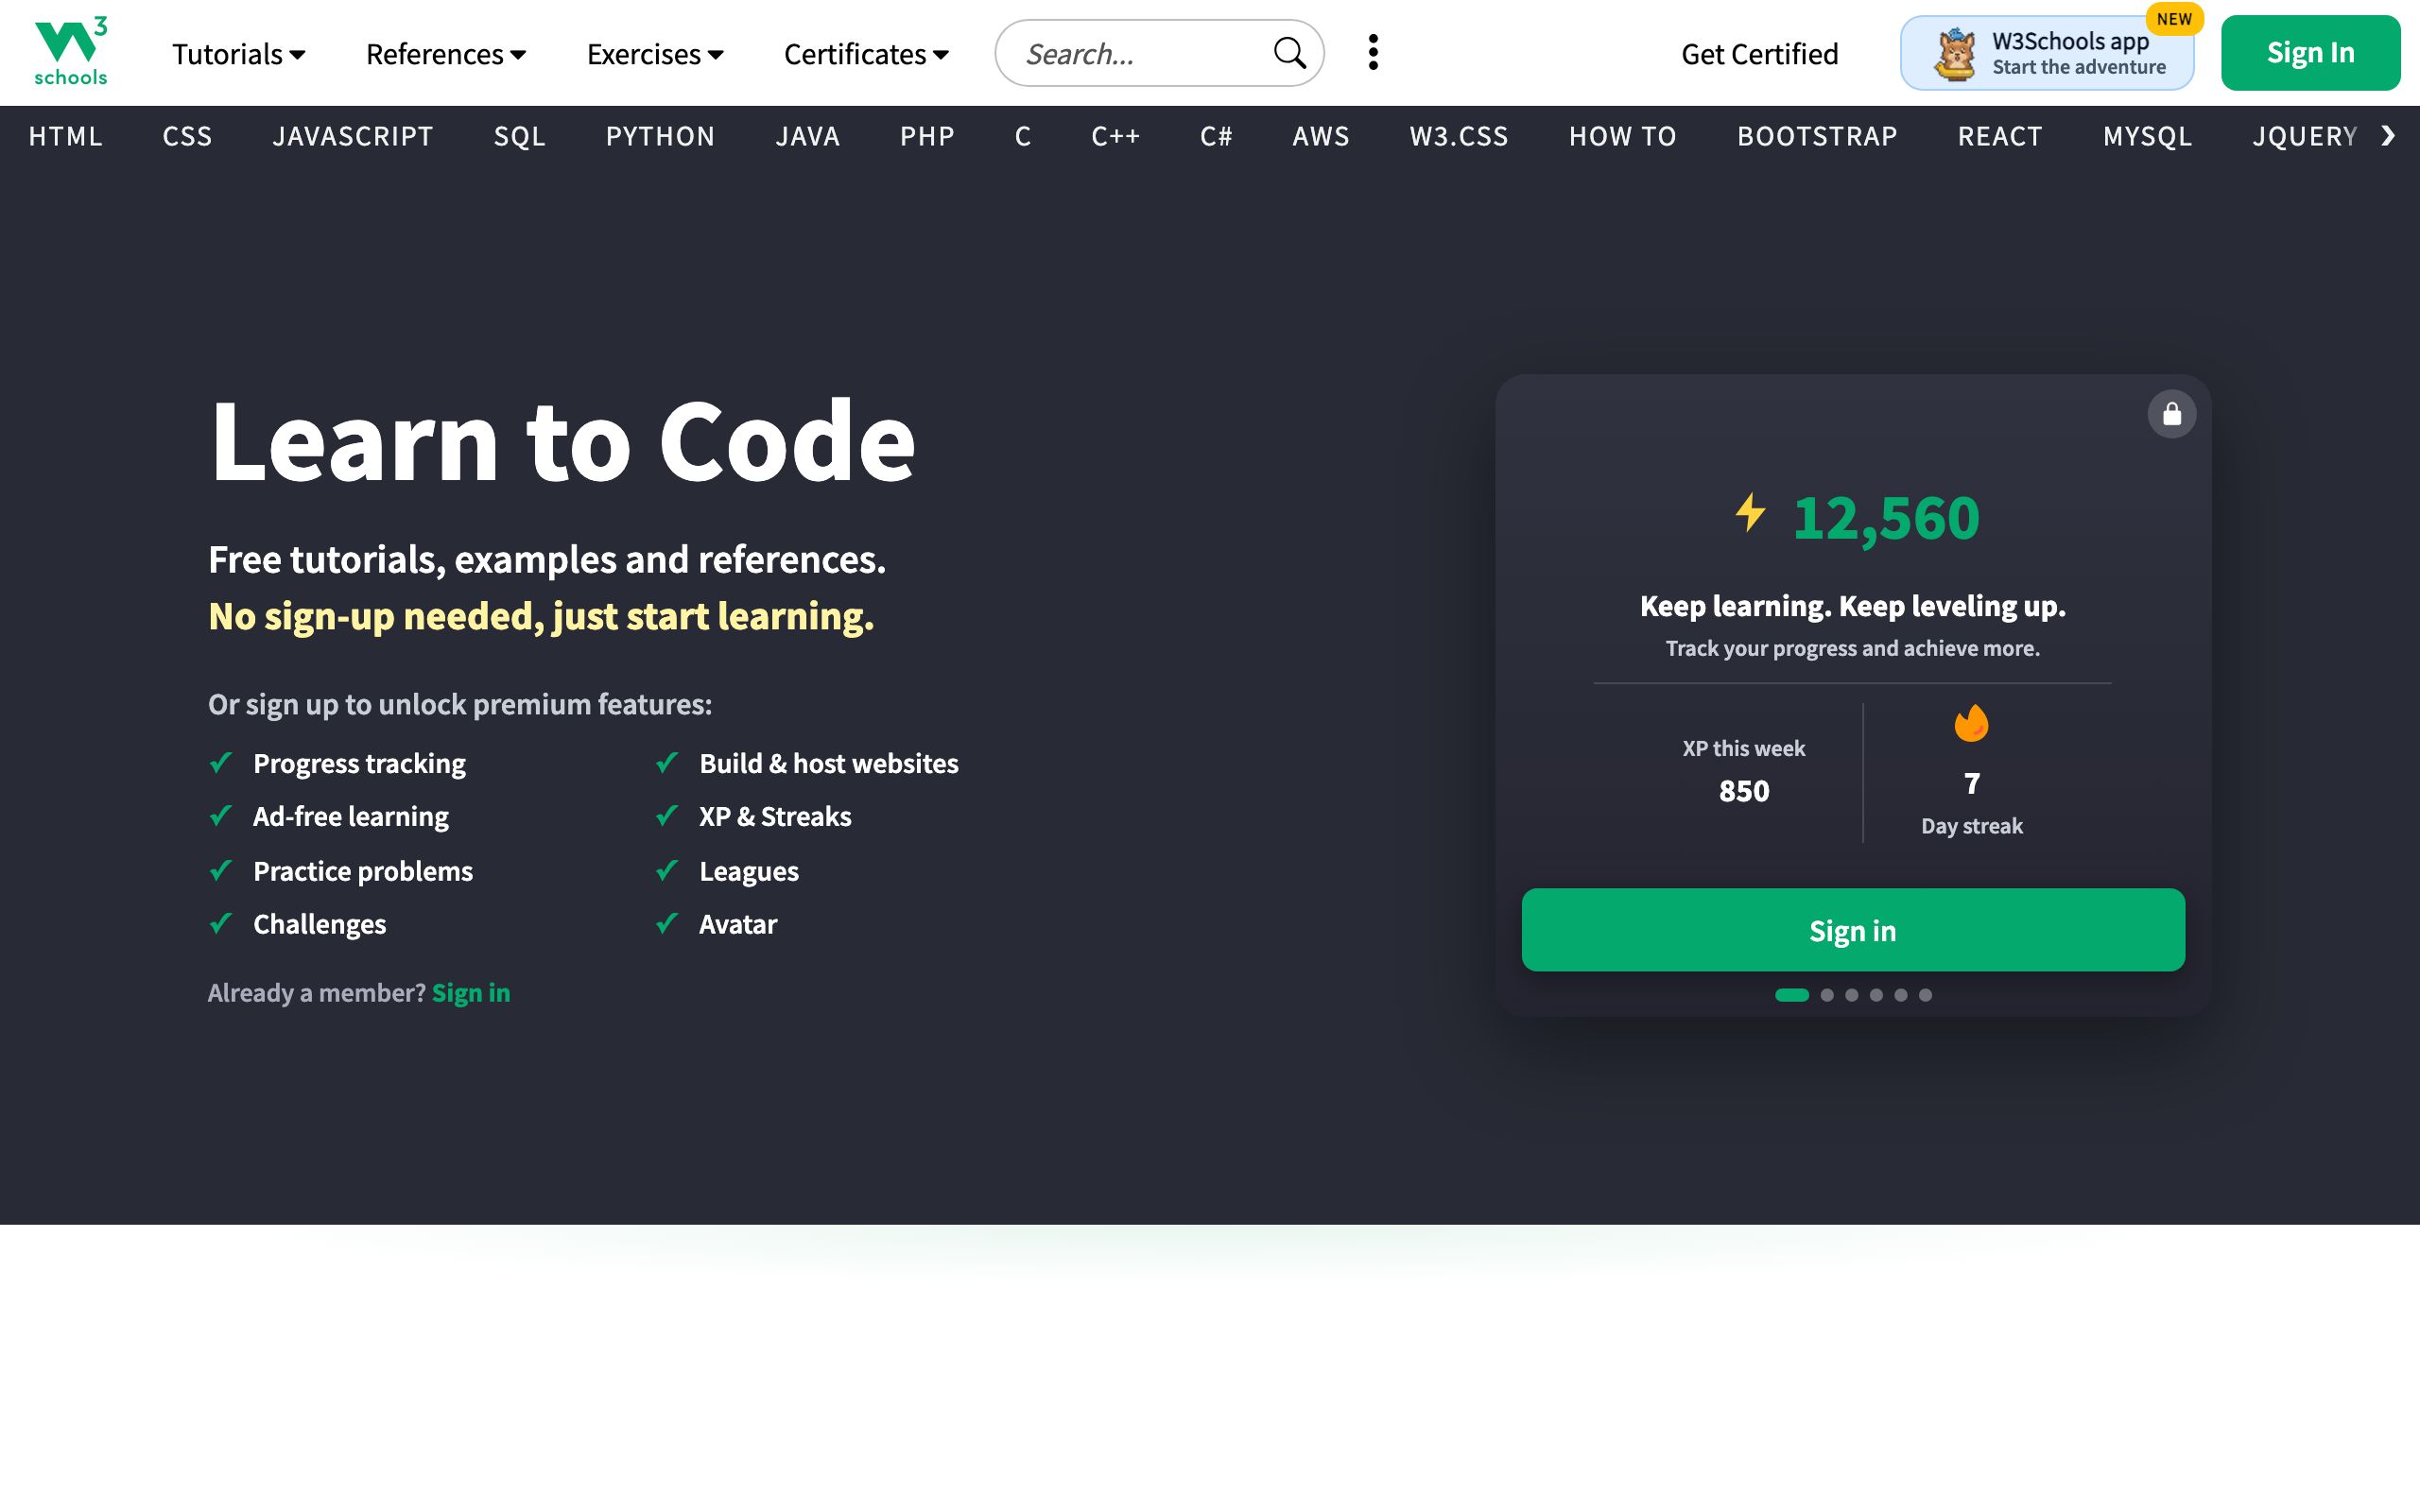The image size is (2420, 1512).
Task: Open the three-dot more options menu
Action: pyautogui.click(x=1373, y=53)
